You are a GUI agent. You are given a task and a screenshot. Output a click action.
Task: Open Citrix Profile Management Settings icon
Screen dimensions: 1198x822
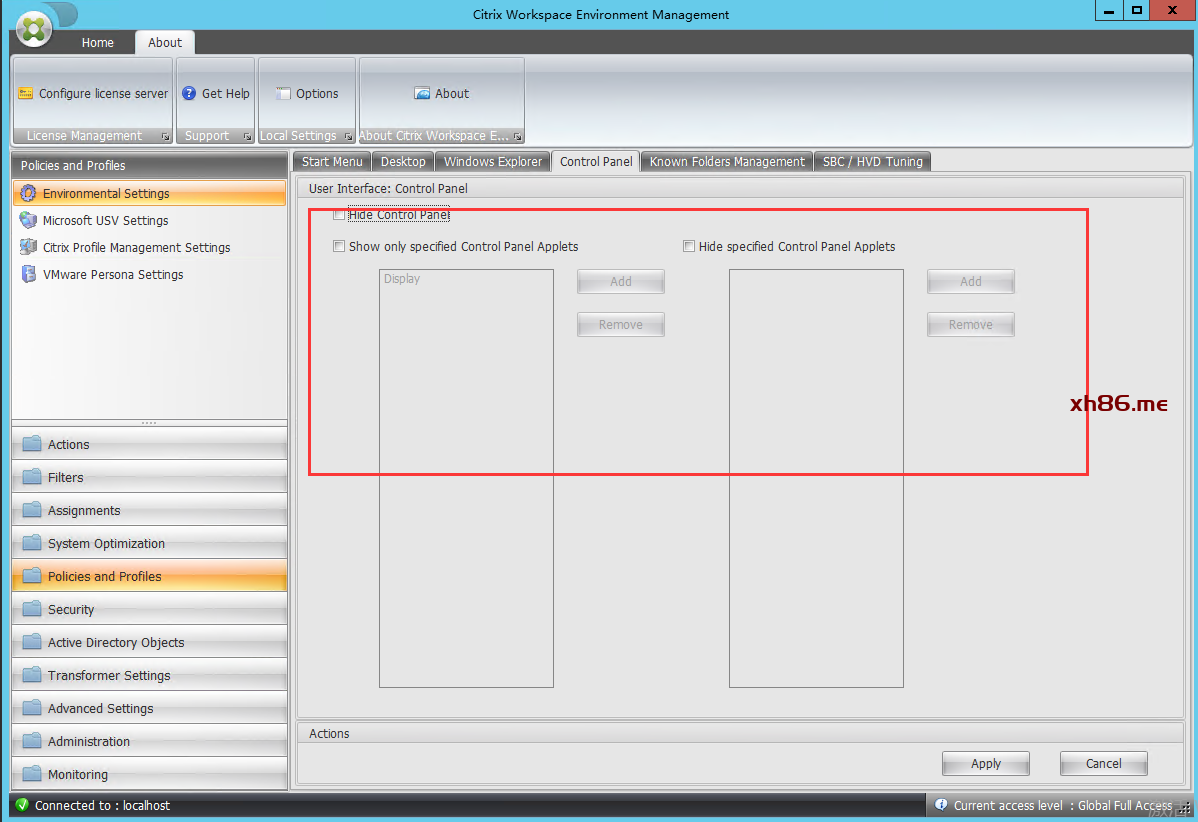28,248
